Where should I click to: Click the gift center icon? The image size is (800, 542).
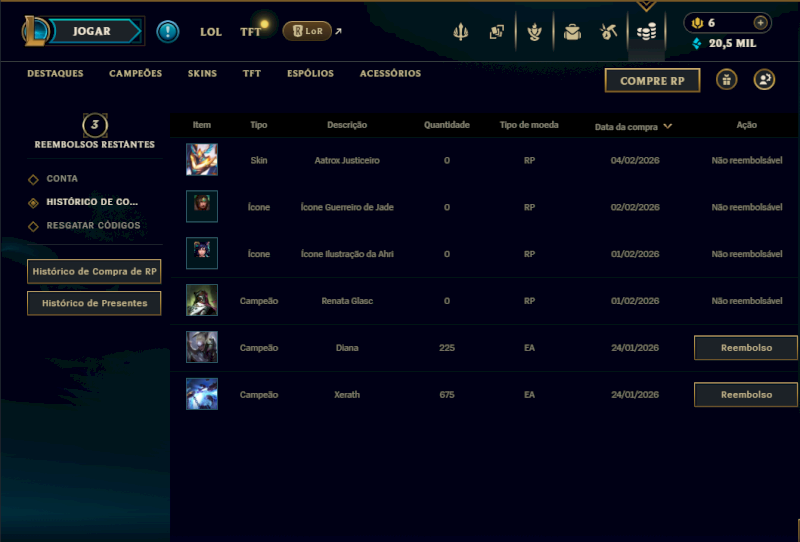click(x=727, y=80)
